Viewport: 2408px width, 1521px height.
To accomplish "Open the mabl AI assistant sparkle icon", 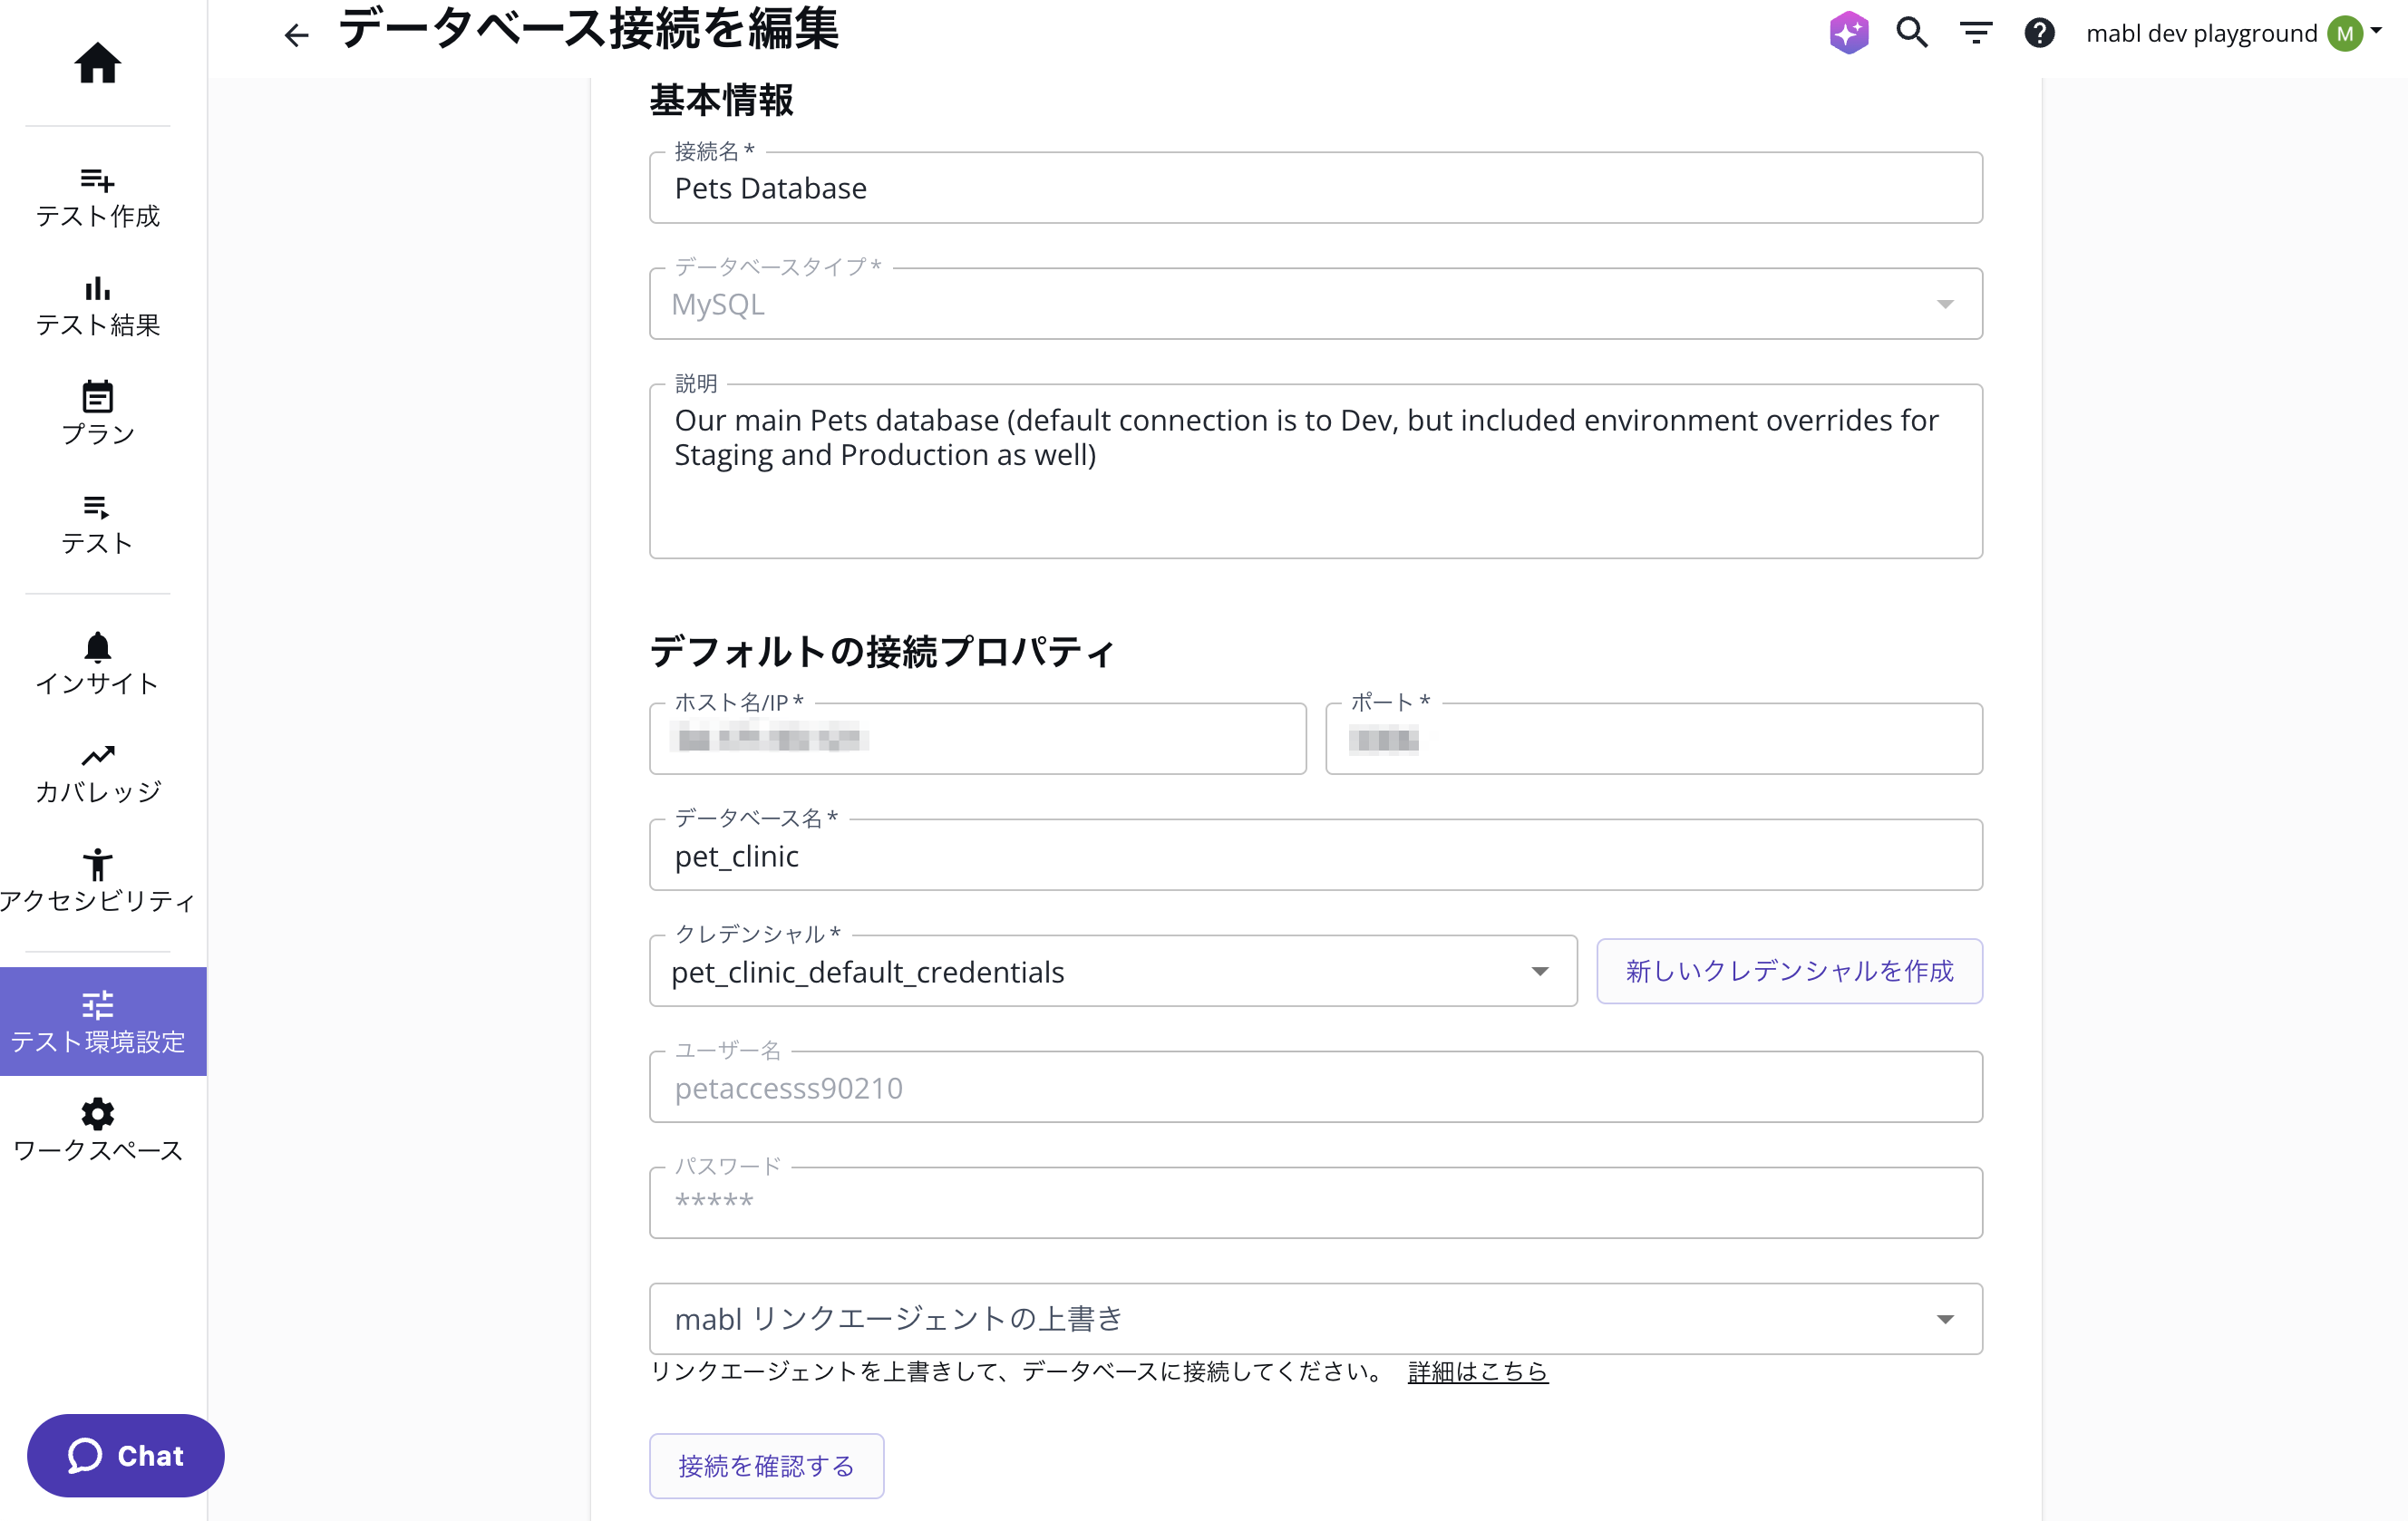I will pos(1849,33).
